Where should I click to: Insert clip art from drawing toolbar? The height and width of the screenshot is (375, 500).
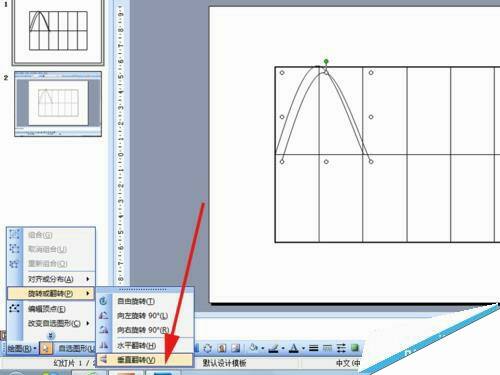pos(222,348)
